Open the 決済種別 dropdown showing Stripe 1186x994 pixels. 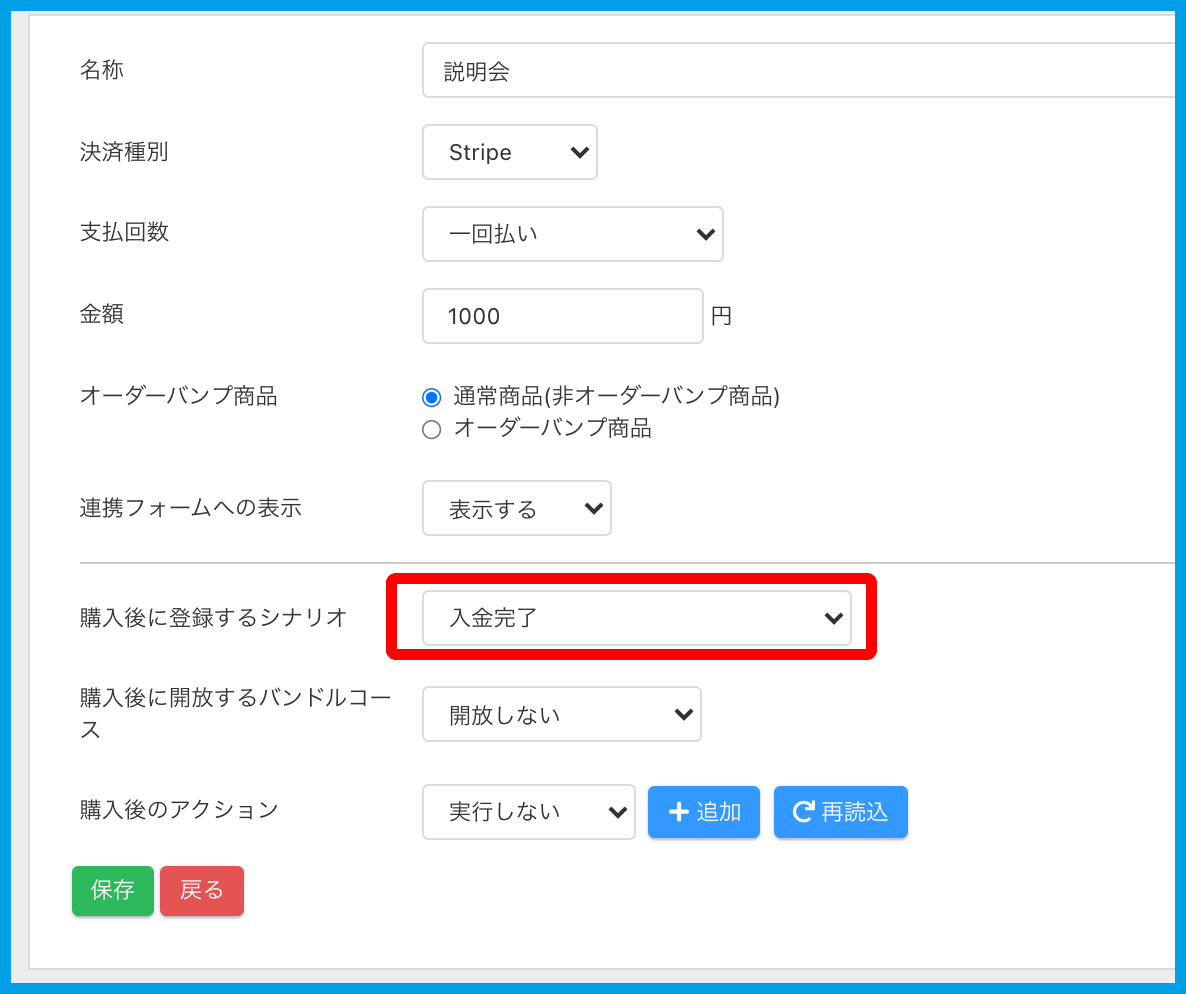point(509,152)
